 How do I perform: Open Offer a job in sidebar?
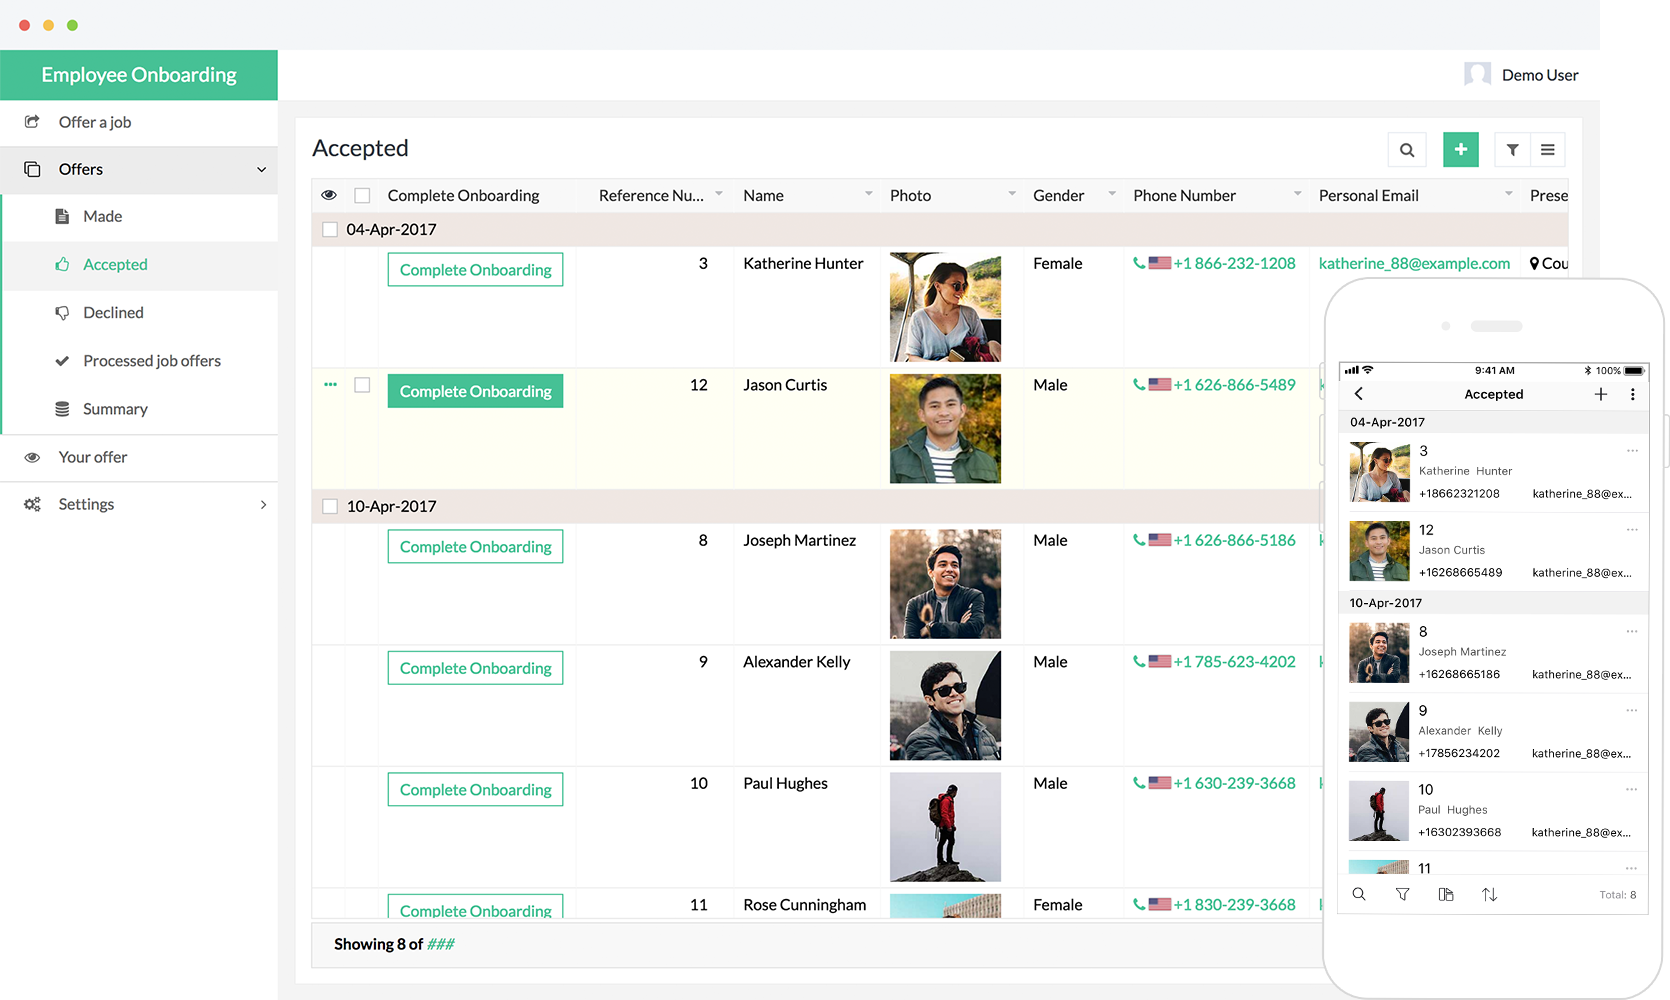(139, 122)
